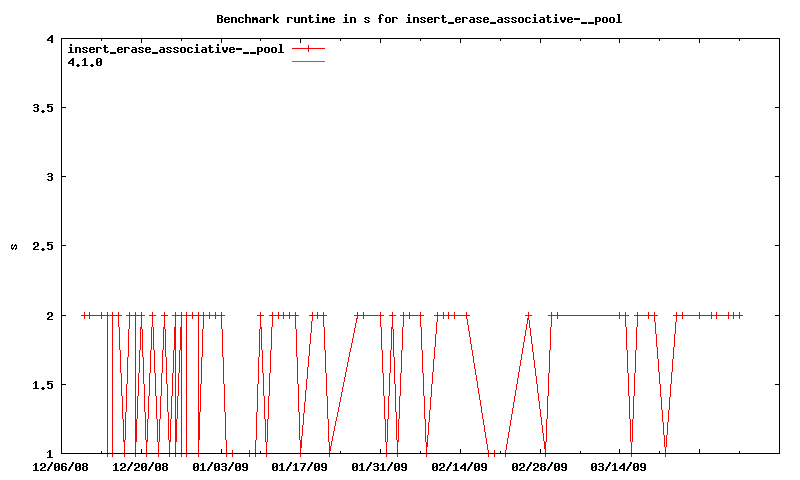Select the 2.5 y-axis tick label
The width and height of the screenshot is (800, 480).
click(42, 246)
